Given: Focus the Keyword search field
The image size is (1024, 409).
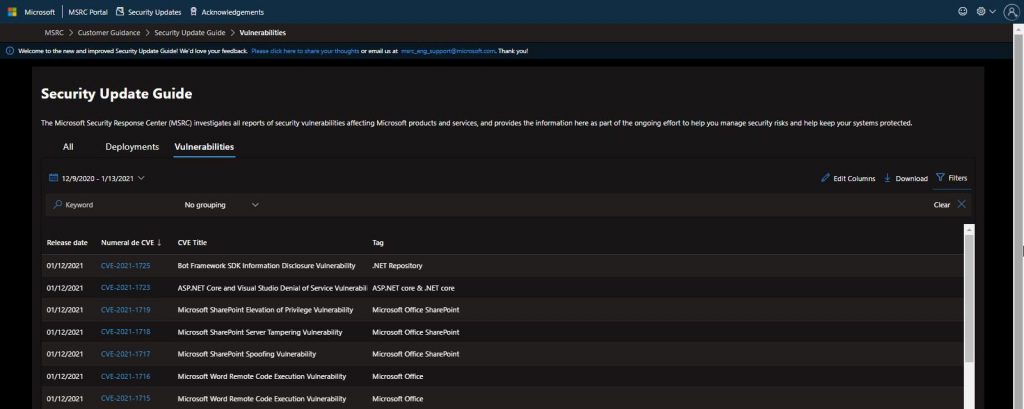Looking at the screenshot, I should click(111, 204).
